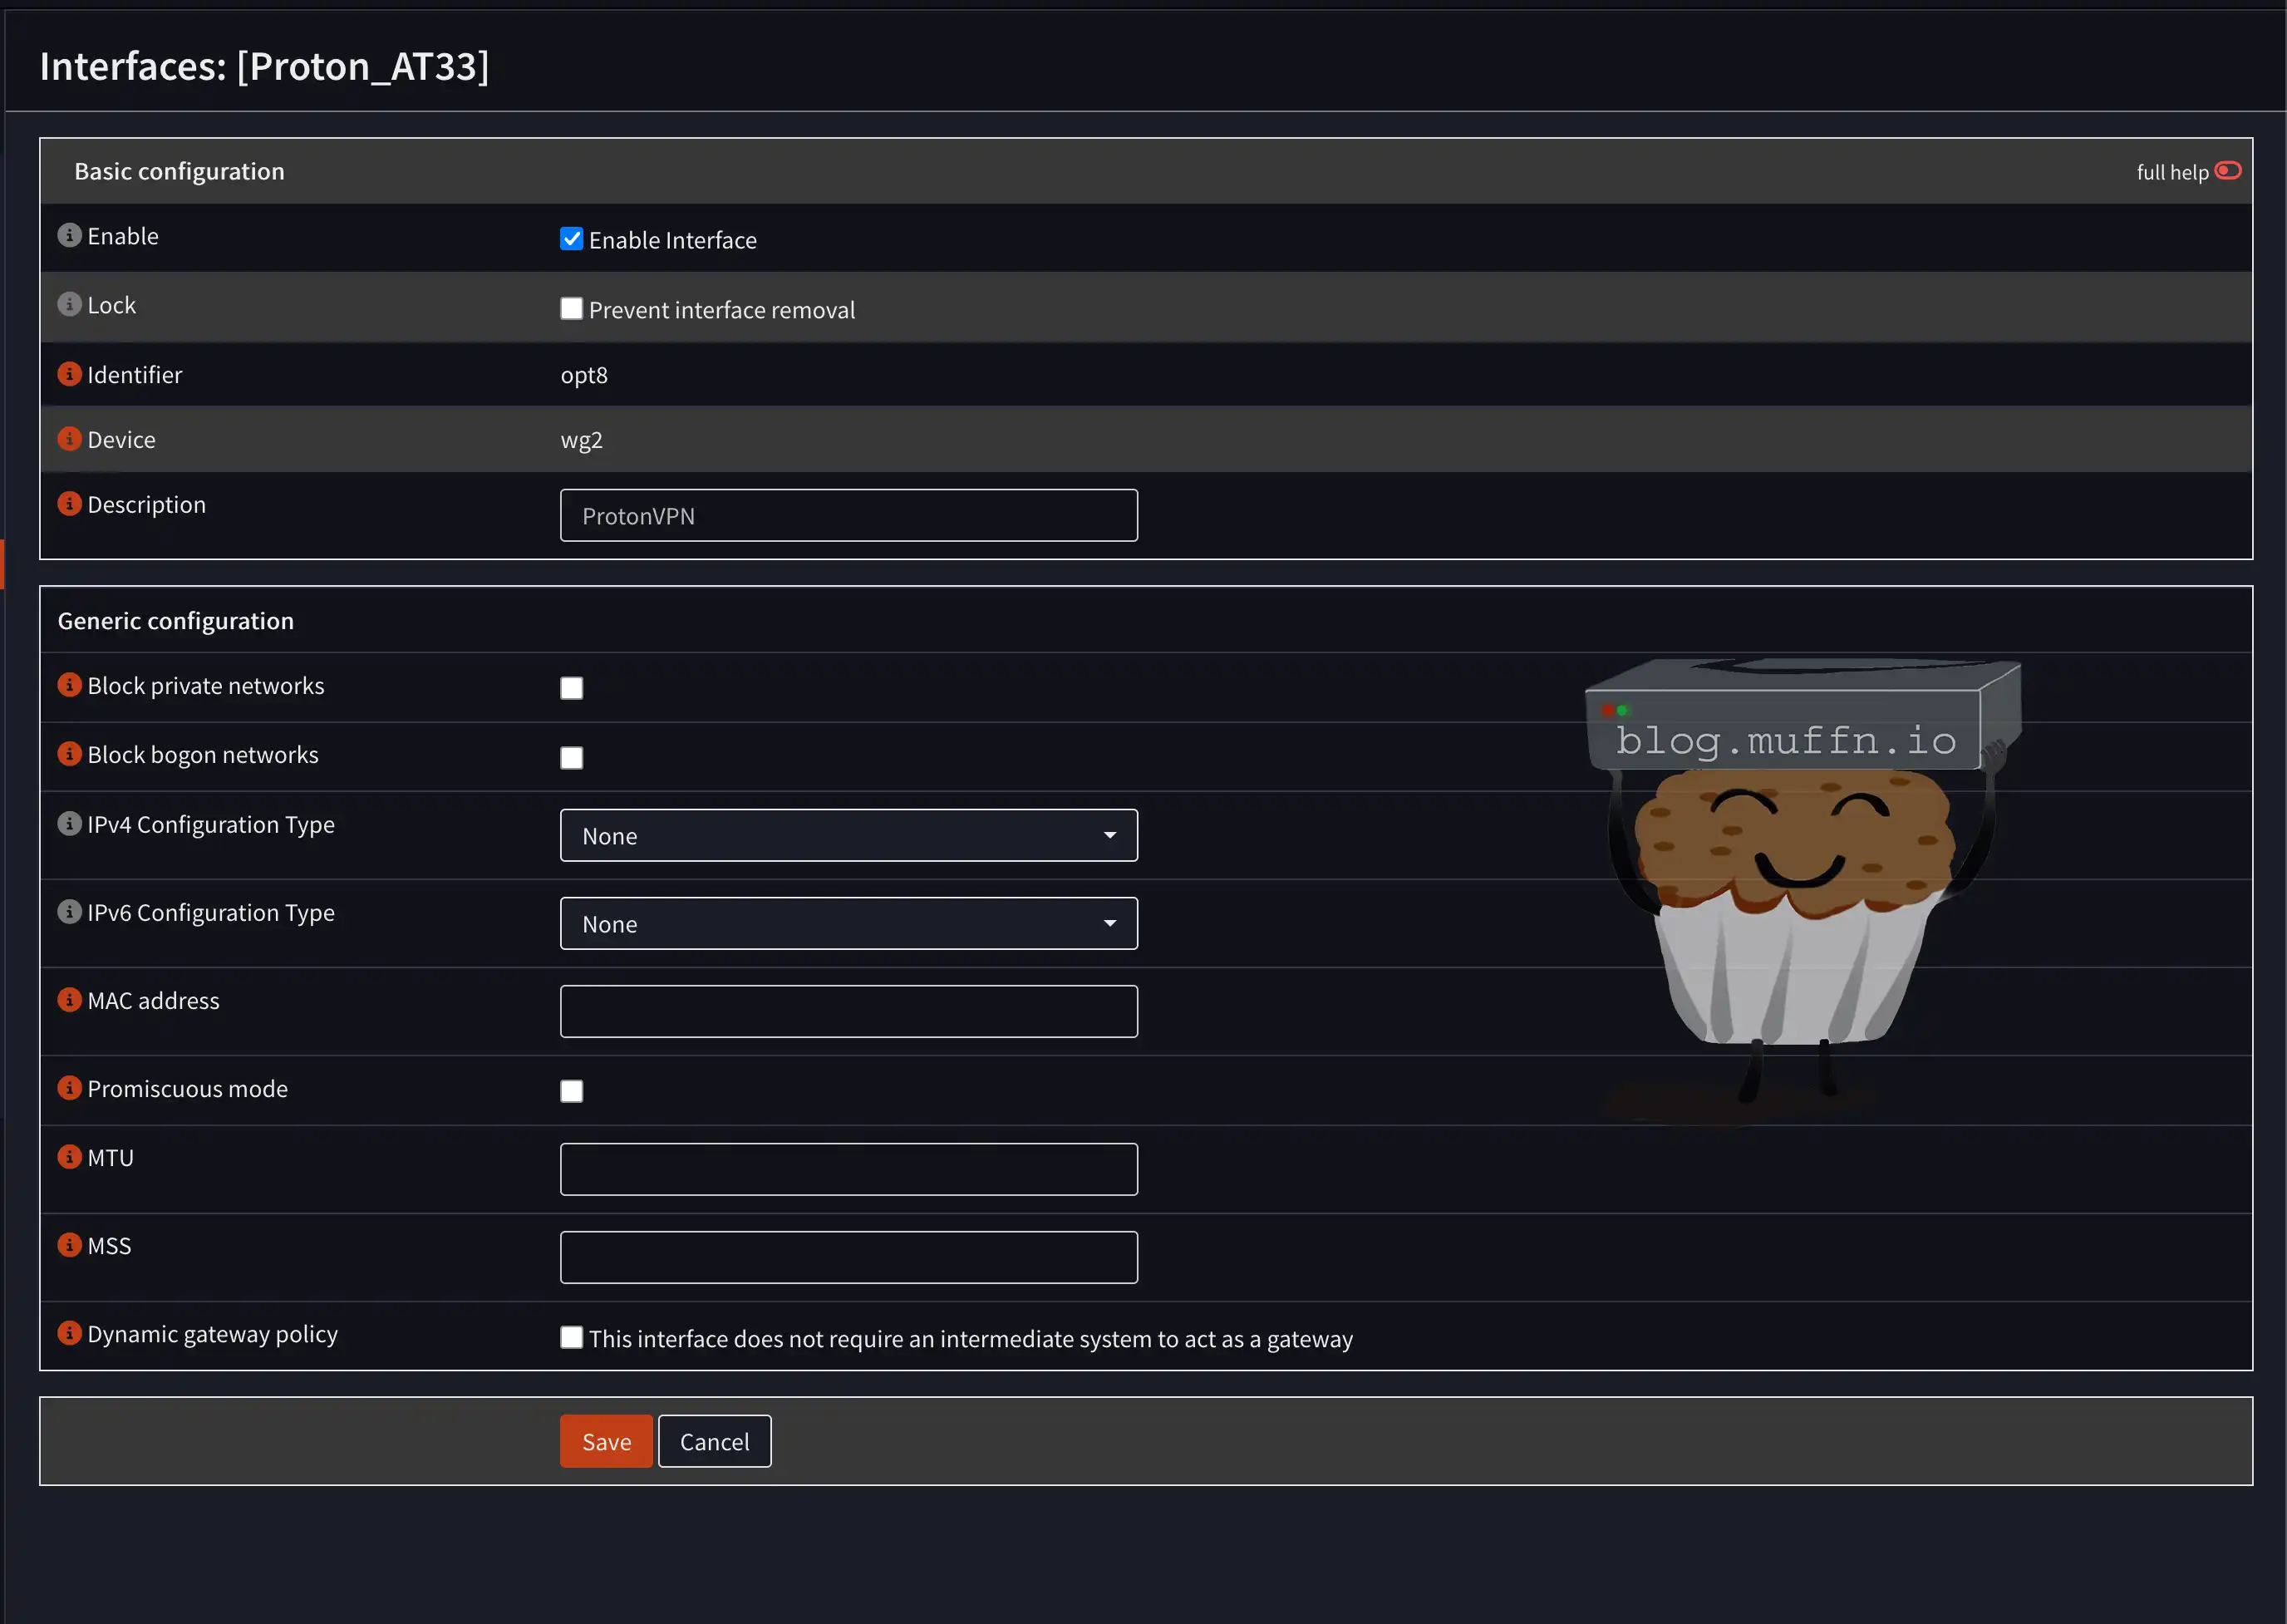Image resolution: width=2287 pixels, height=1624 pixels.
Task: Check Prevent interface removal
Action: pos(571,309)
